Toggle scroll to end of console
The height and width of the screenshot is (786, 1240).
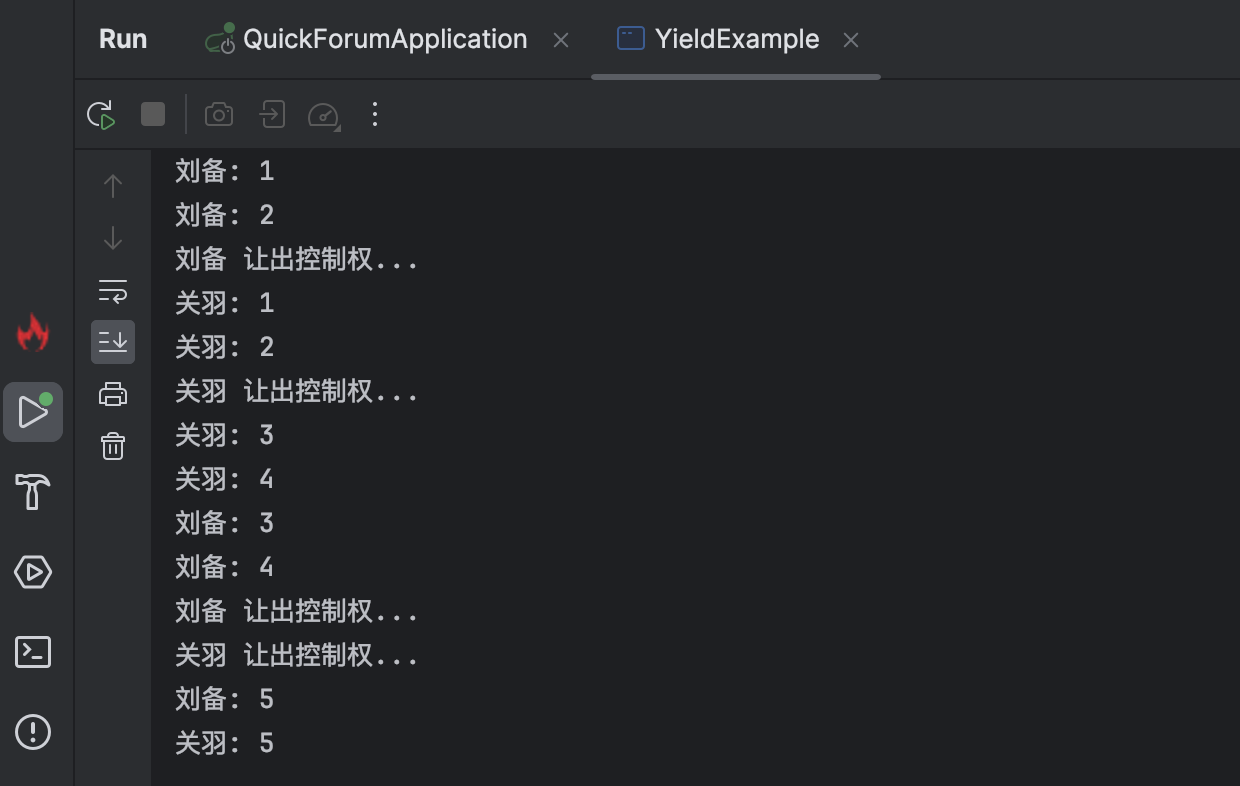tap(113, 342)
